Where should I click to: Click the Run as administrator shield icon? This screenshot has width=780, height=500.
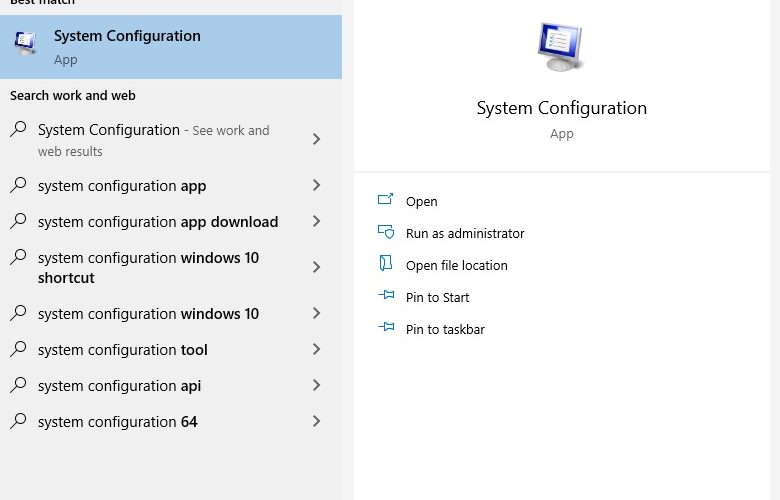386,232
